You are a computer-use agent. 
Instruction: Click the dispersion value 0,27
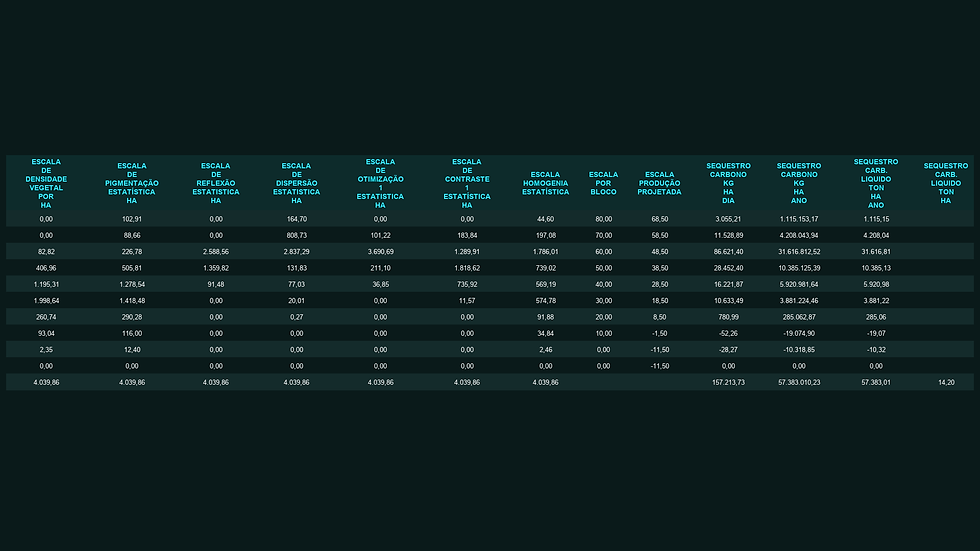click(296, 317)
